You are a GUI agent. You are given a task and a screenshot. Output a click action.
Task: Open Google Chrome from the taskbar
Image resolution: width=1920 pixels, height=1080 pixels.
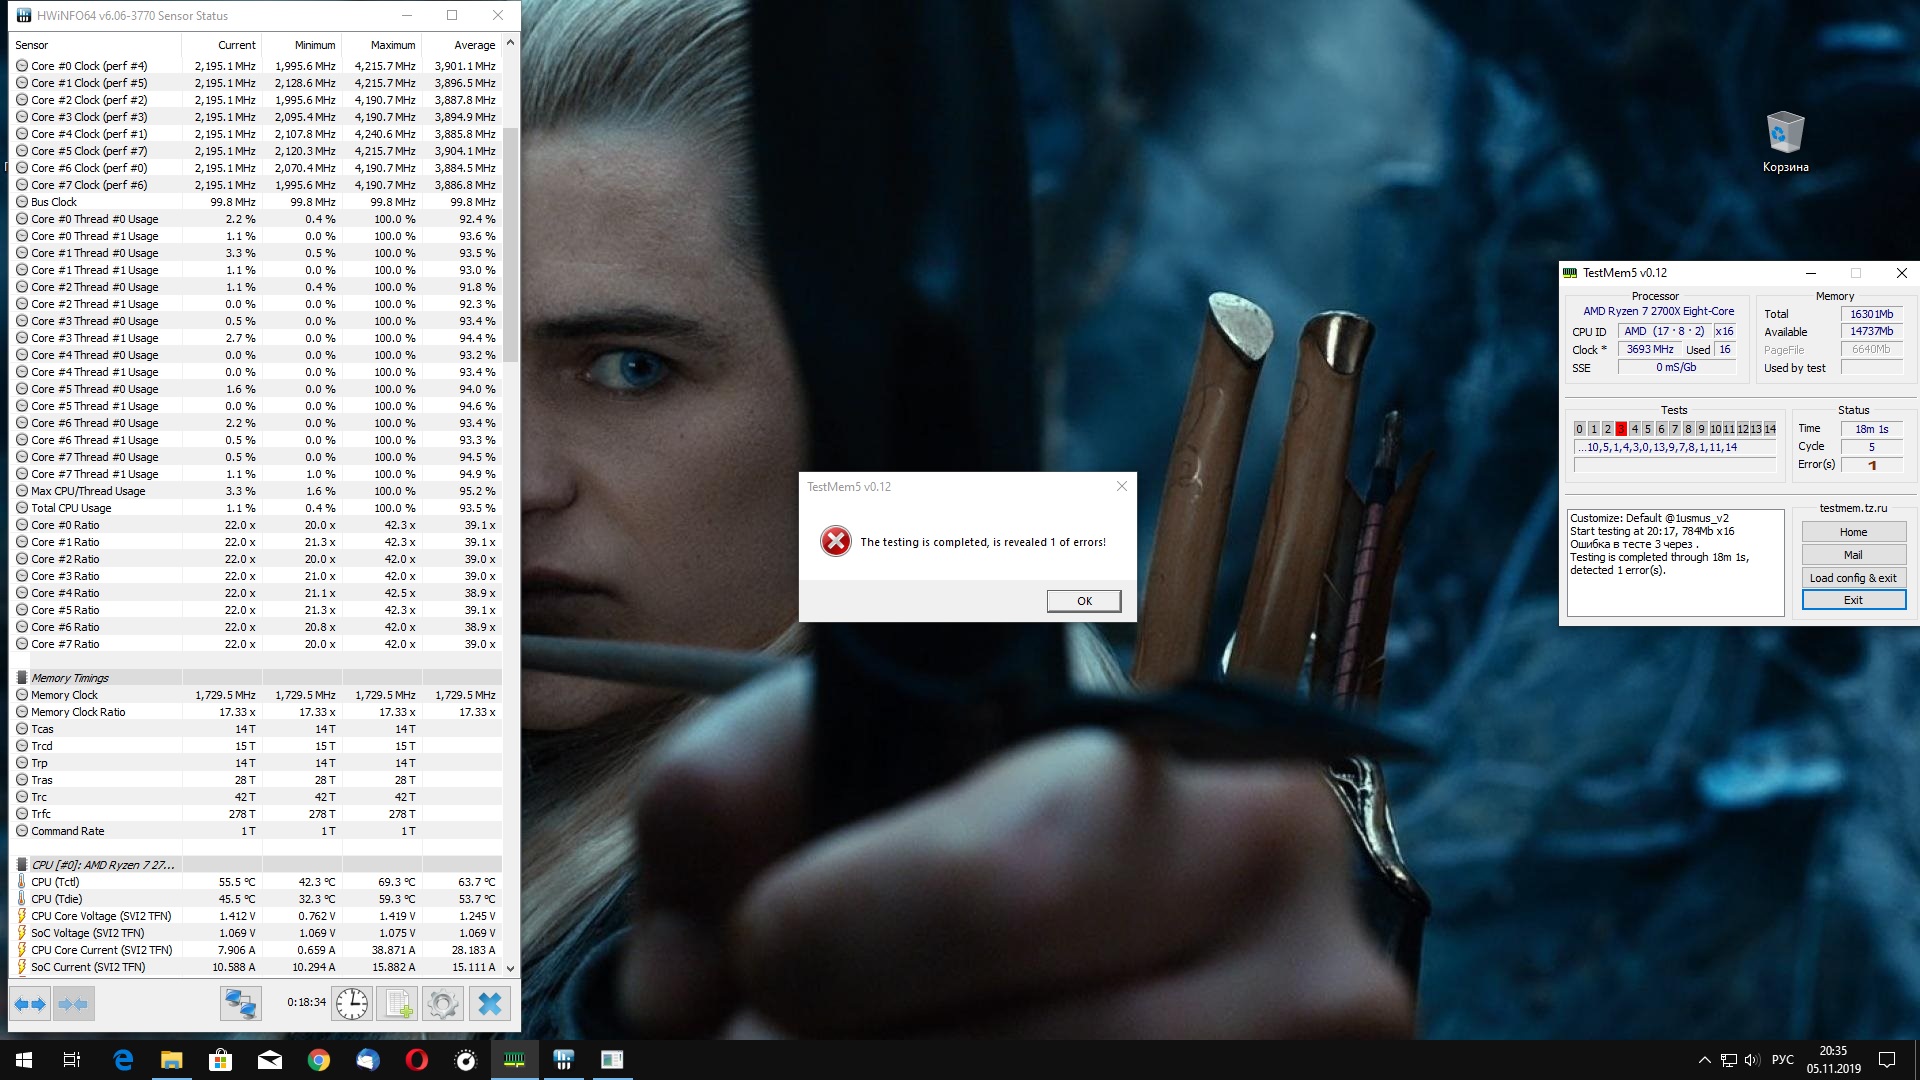[x=319, y=1060]
